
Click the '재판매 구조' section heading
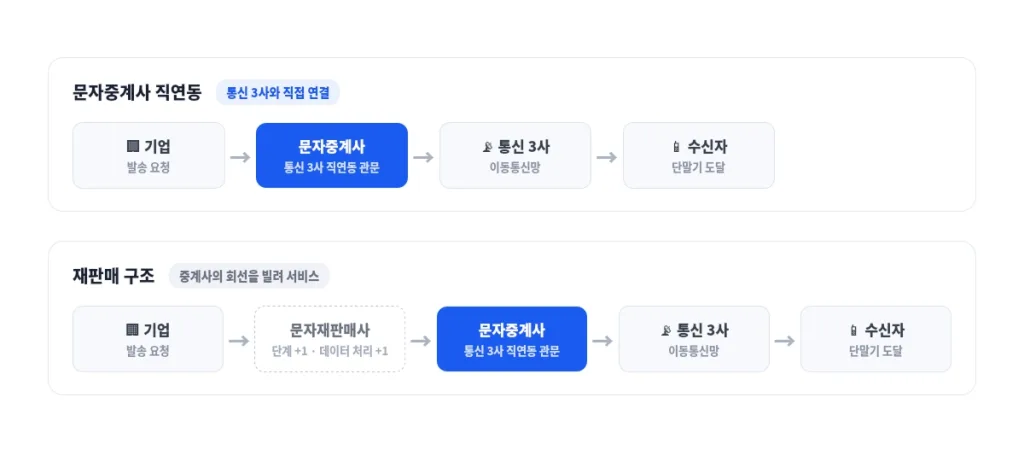pyautogui.click(x=114, y=276)
